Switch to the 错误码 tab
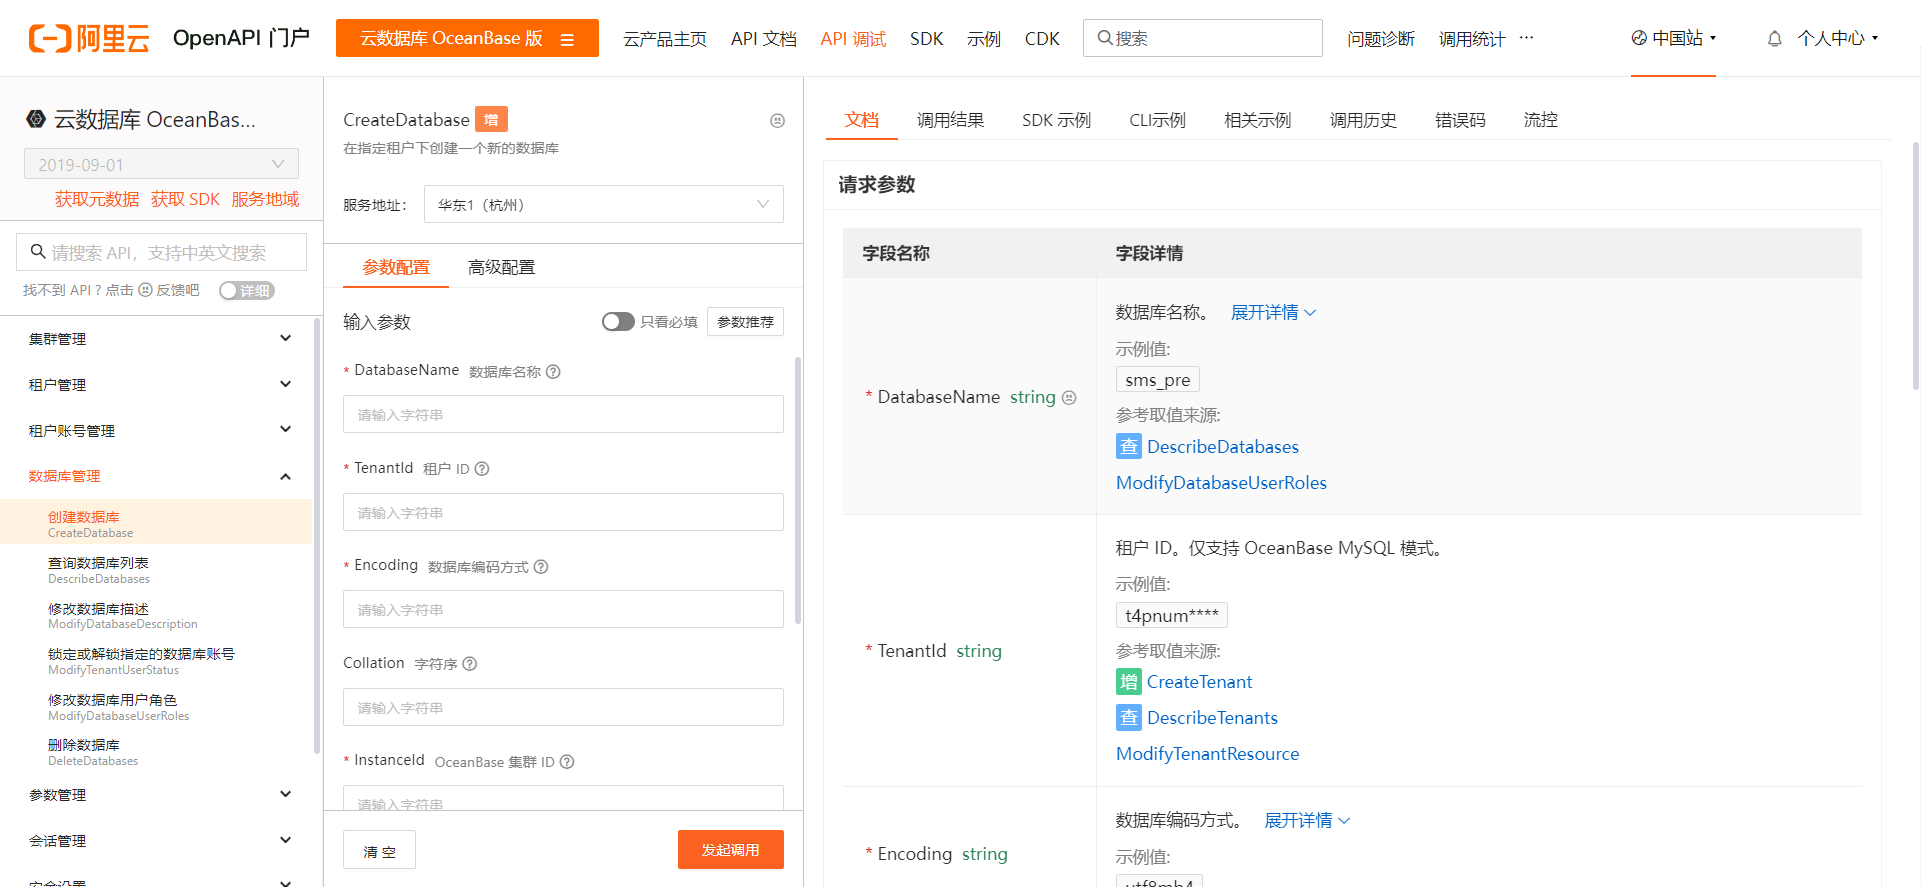The width and height of the screenshot is (1921, 887). 1460,120
